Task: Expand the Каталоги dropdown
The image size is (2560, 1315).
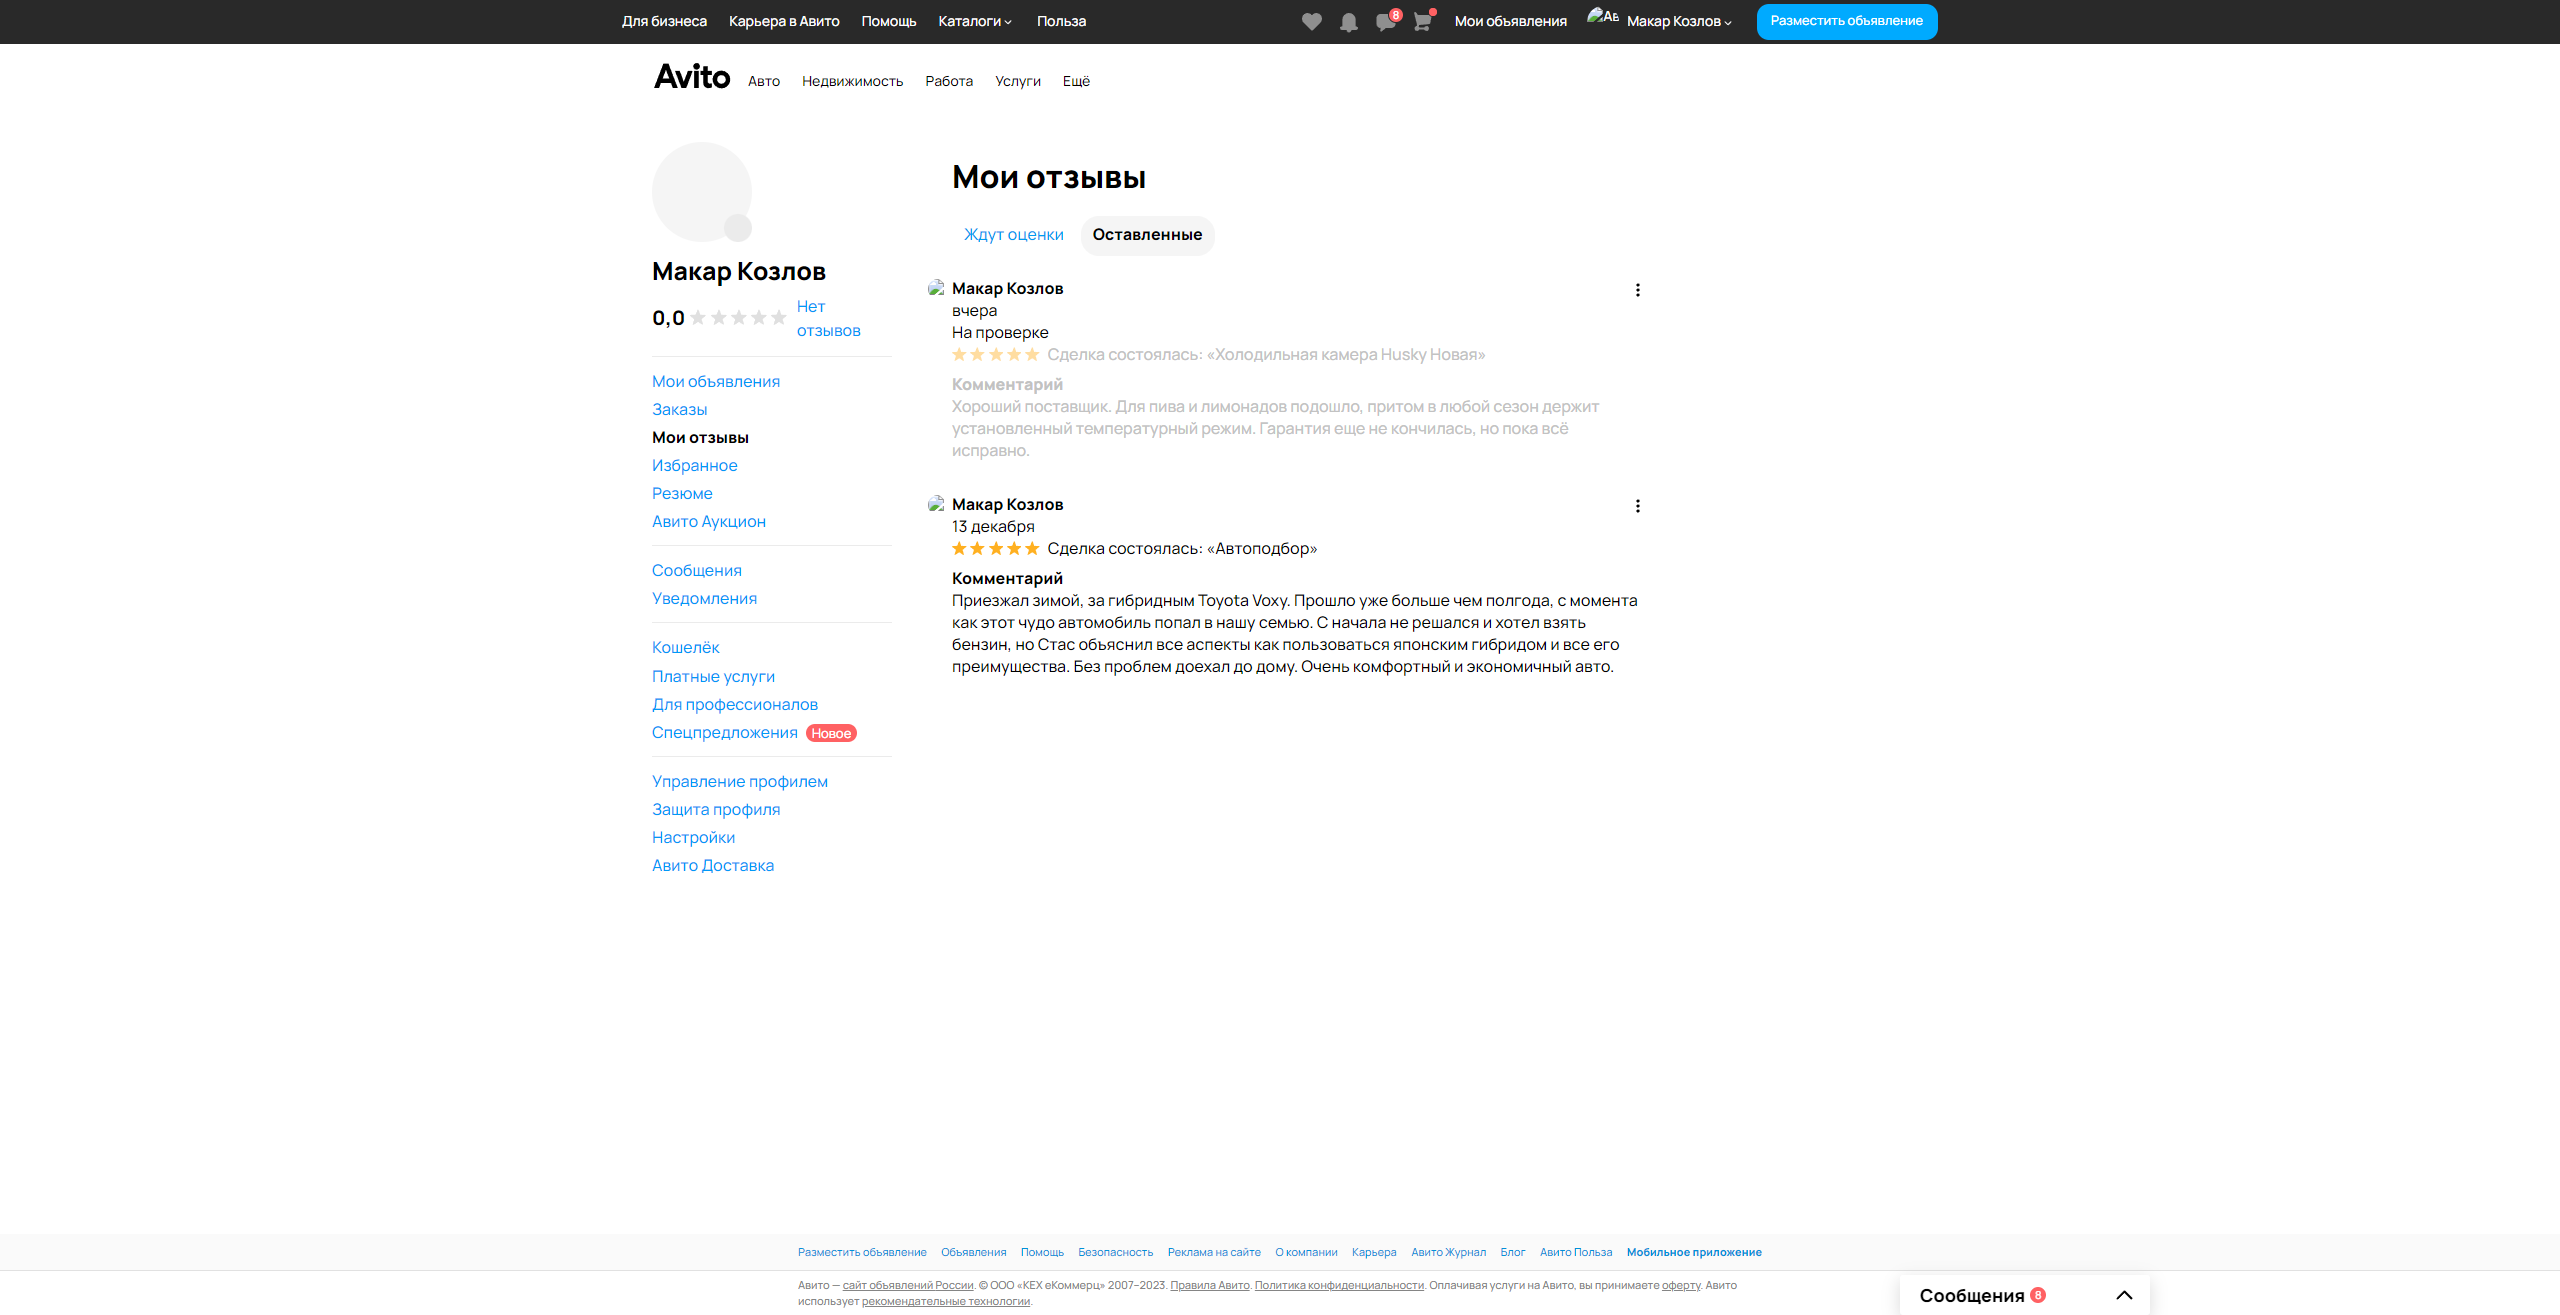Action: 975,21
